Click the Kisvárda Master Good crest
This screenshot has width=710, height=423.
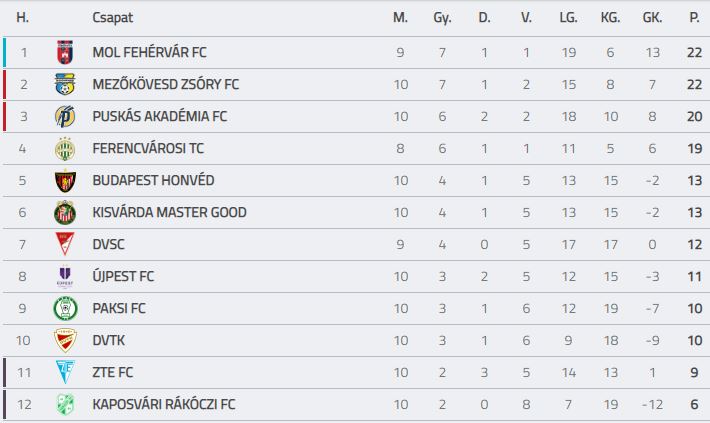coord(65,212)
